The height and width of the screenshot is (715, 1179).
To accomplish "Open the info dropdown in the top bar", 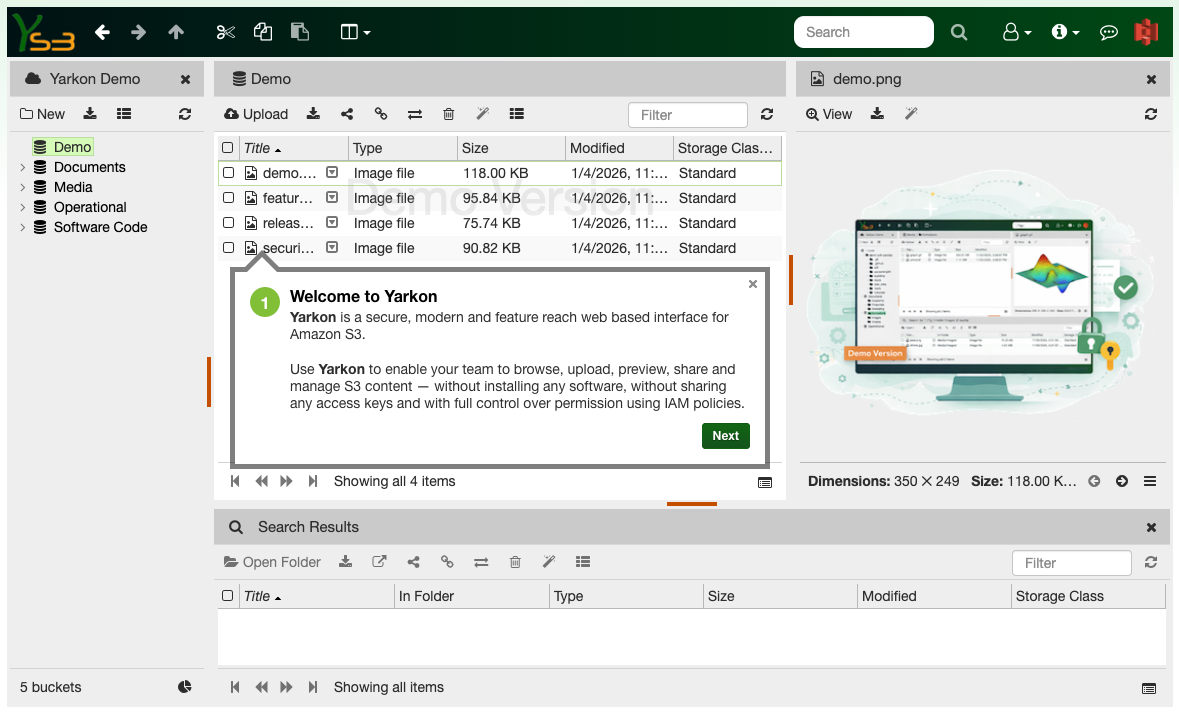I will coord(1065,31).
